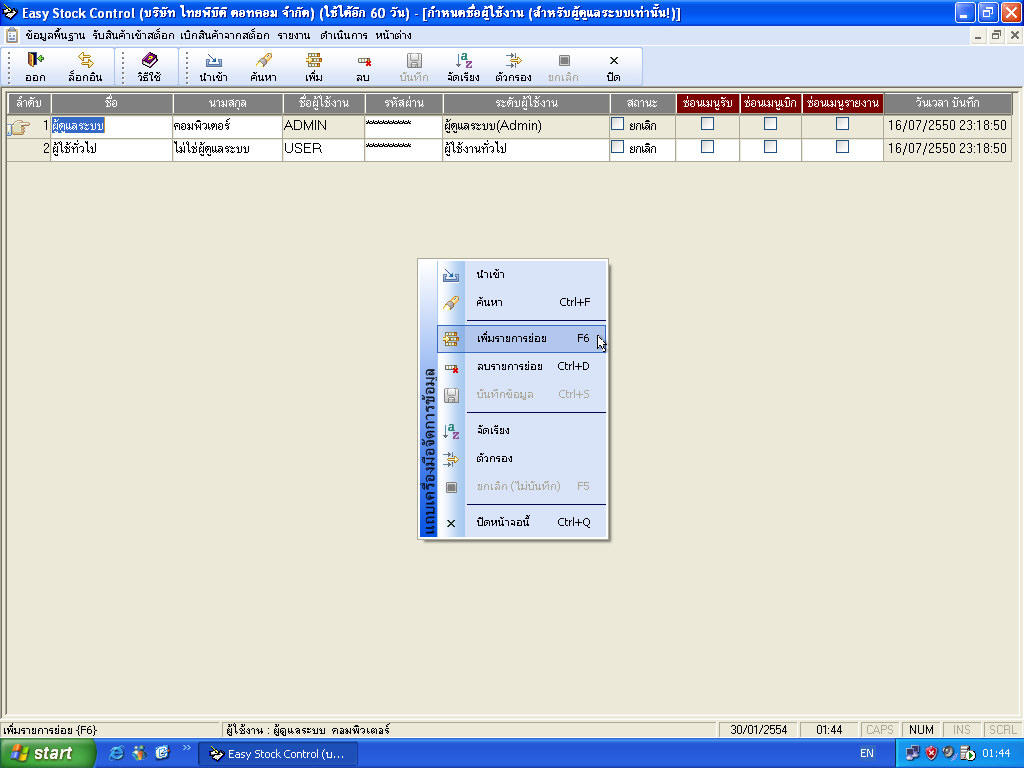1024x768 pixels.
Task: Select the USER username cell in row 2
Action: coord(323,148)
